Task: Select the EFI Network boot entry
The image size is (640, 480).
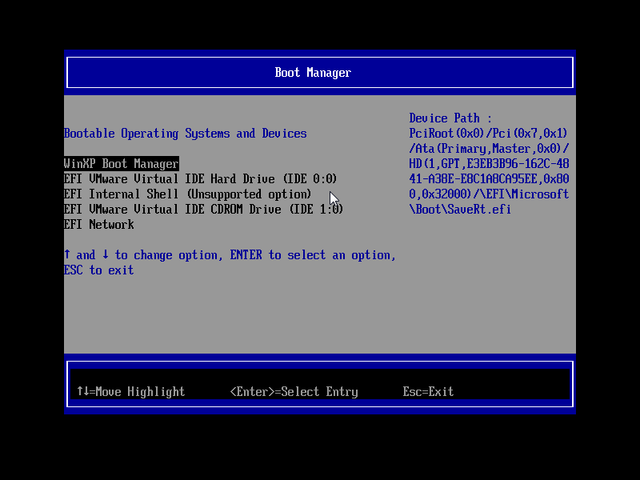Action: 99,224
